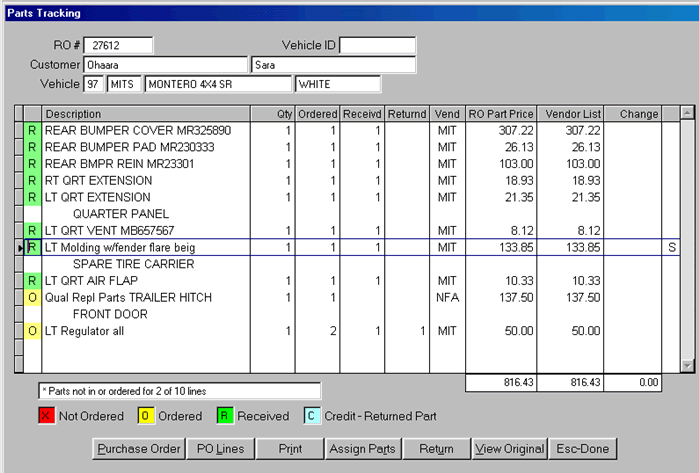This screenshot has width=699, height=473.
Task: Click the Vehicle ID field
Action: point(377,46)
